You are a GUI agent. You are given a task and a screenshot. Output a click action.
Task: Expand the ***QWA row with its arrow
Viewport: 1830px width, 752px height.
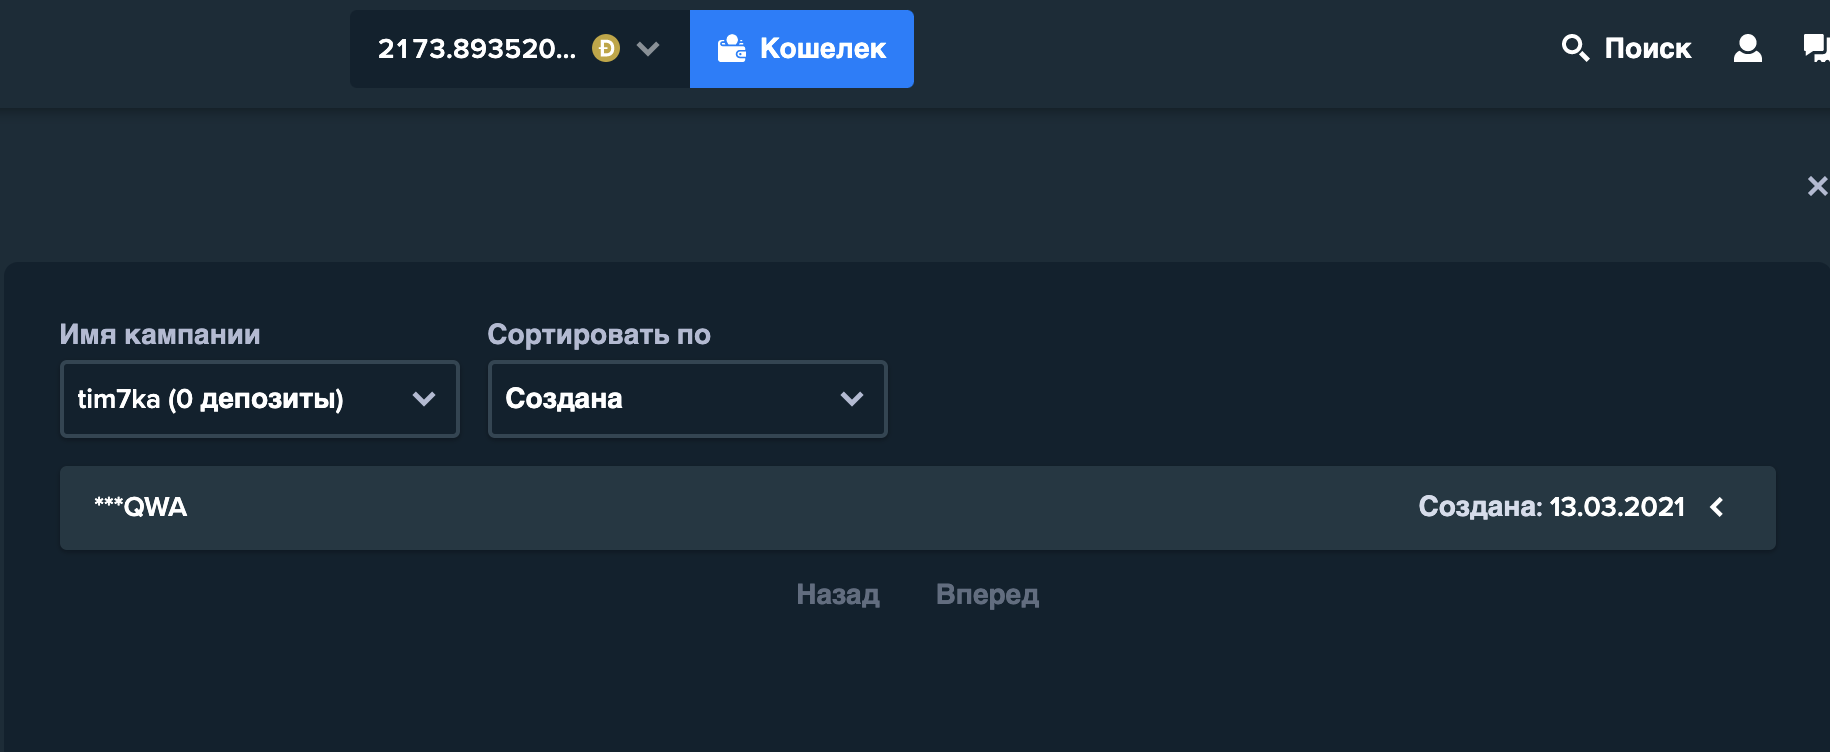pyautogui.click(x=1717, y=507)
